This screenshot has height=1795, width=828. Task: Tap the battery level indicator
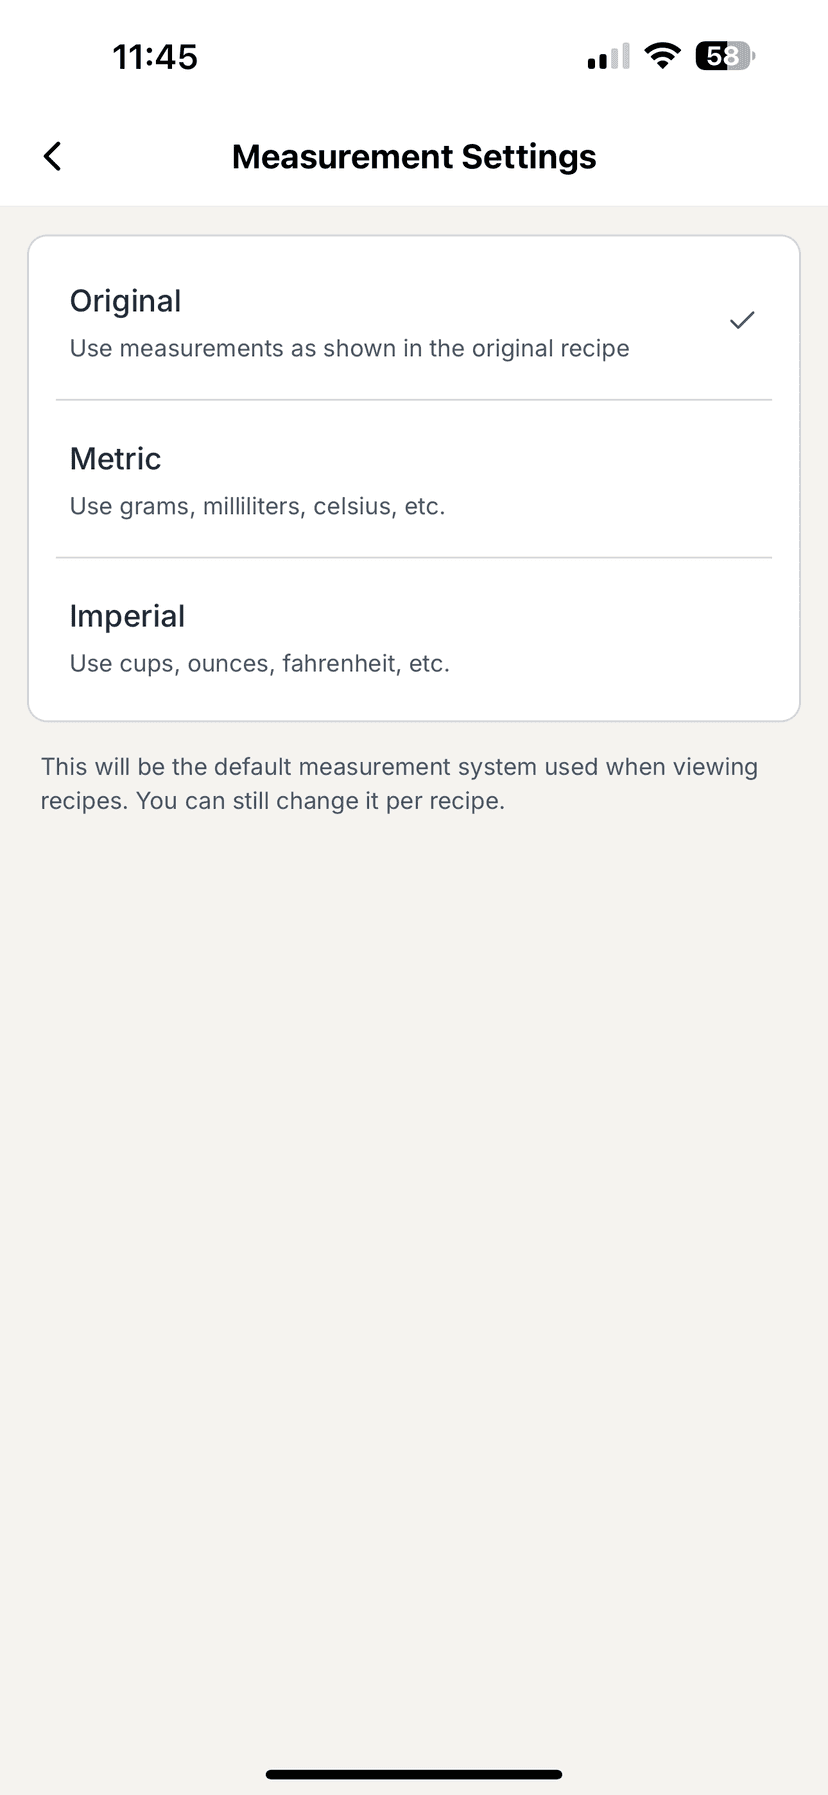click(x=724, y=56)
